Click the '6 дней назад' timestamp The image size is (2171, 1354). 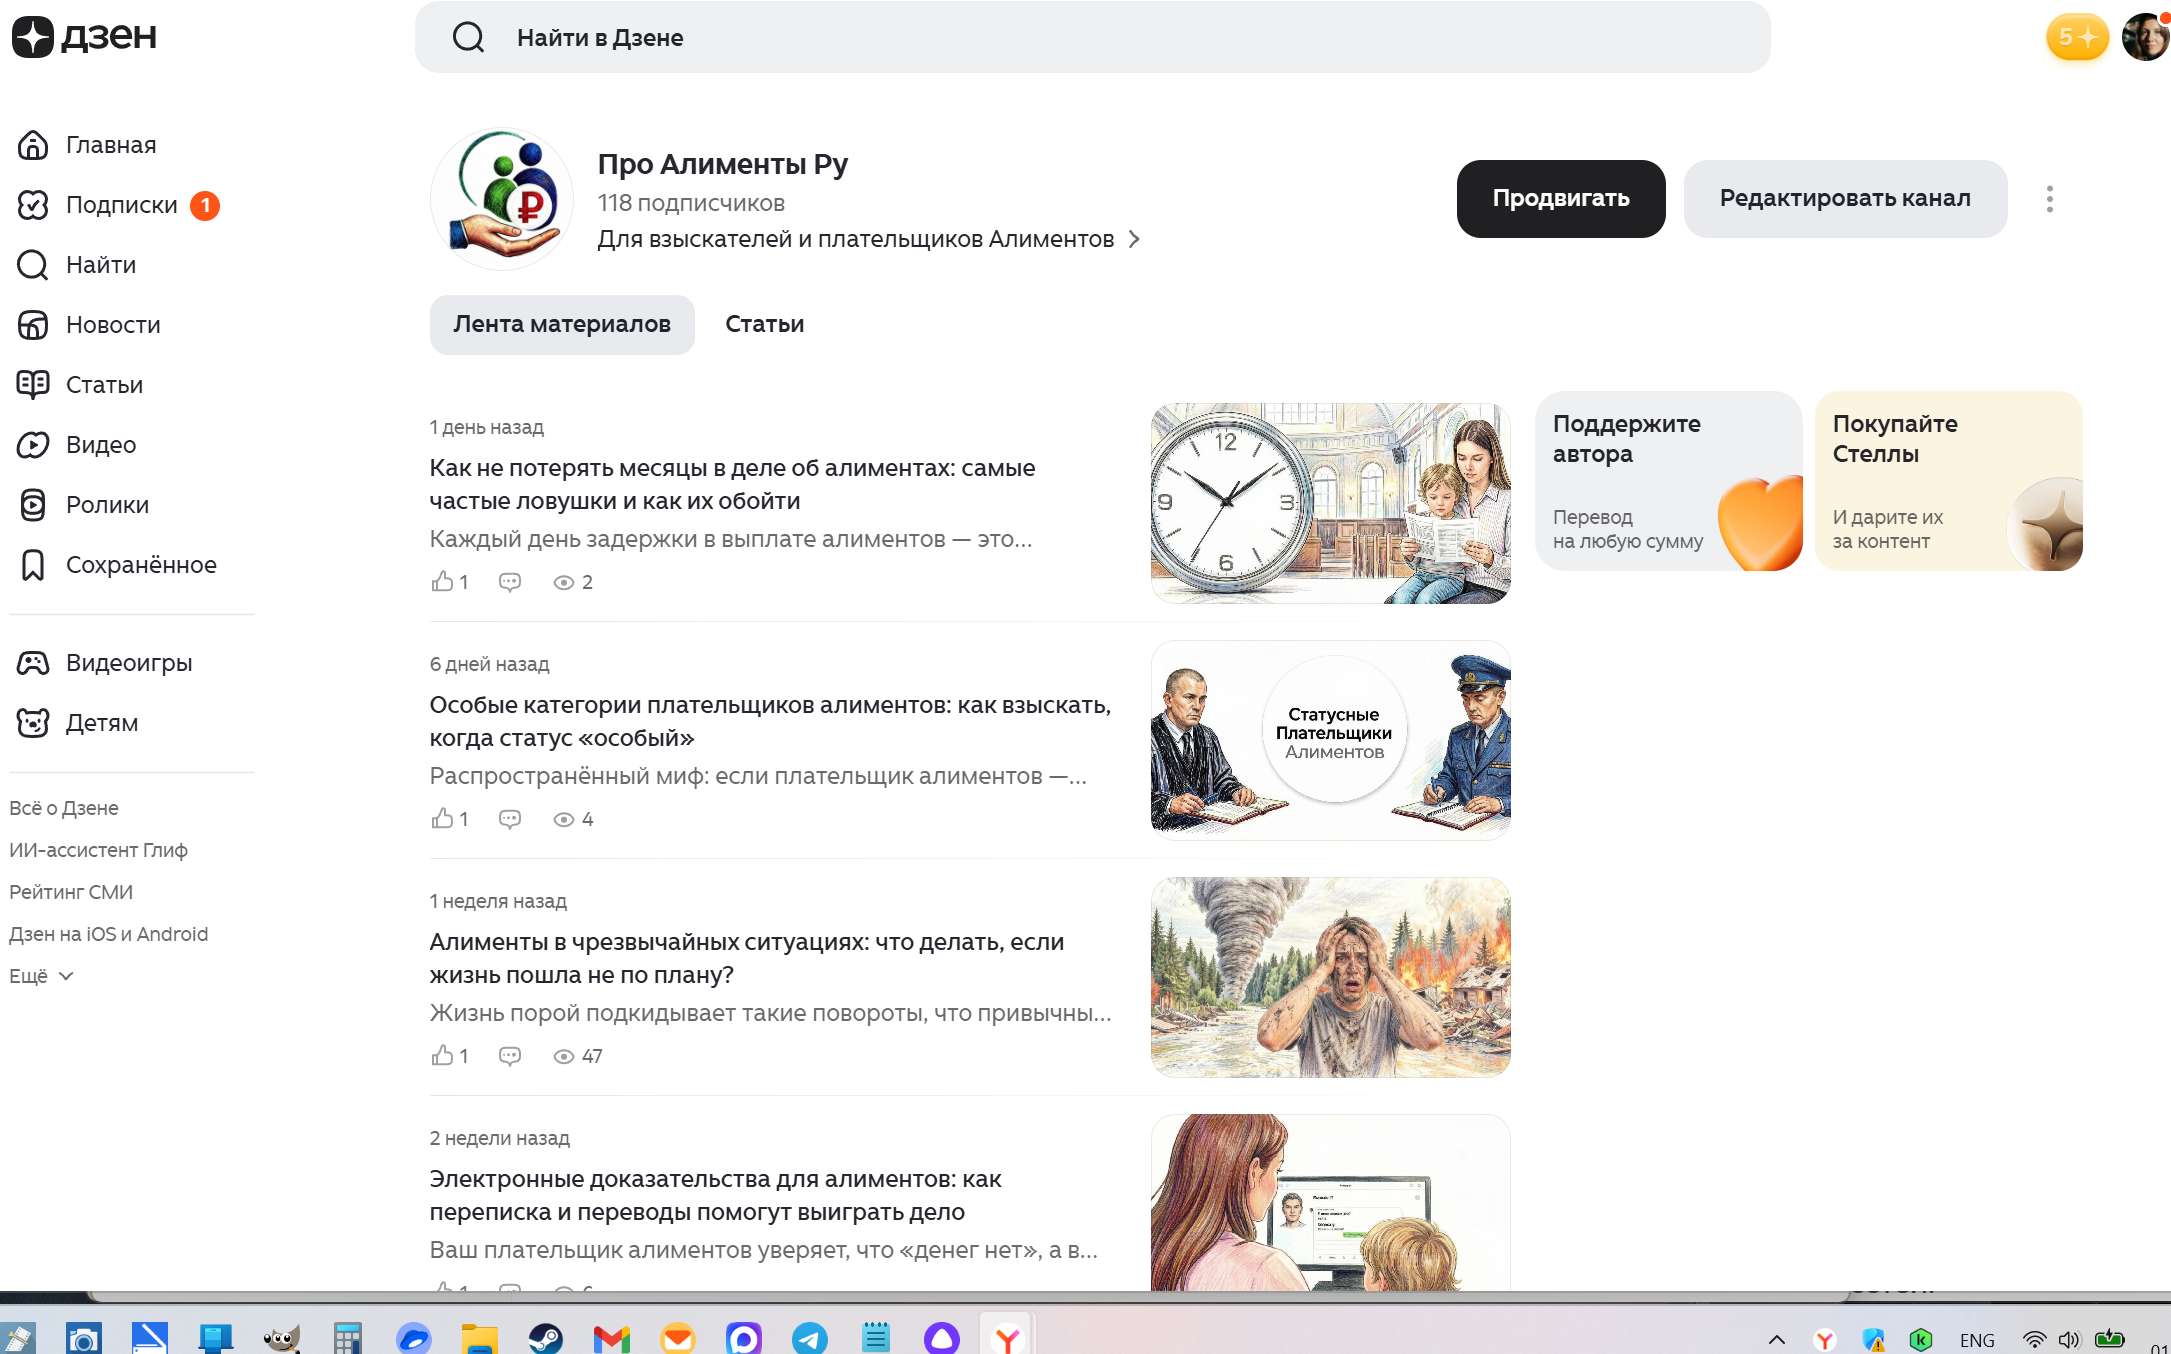point(490,664)
